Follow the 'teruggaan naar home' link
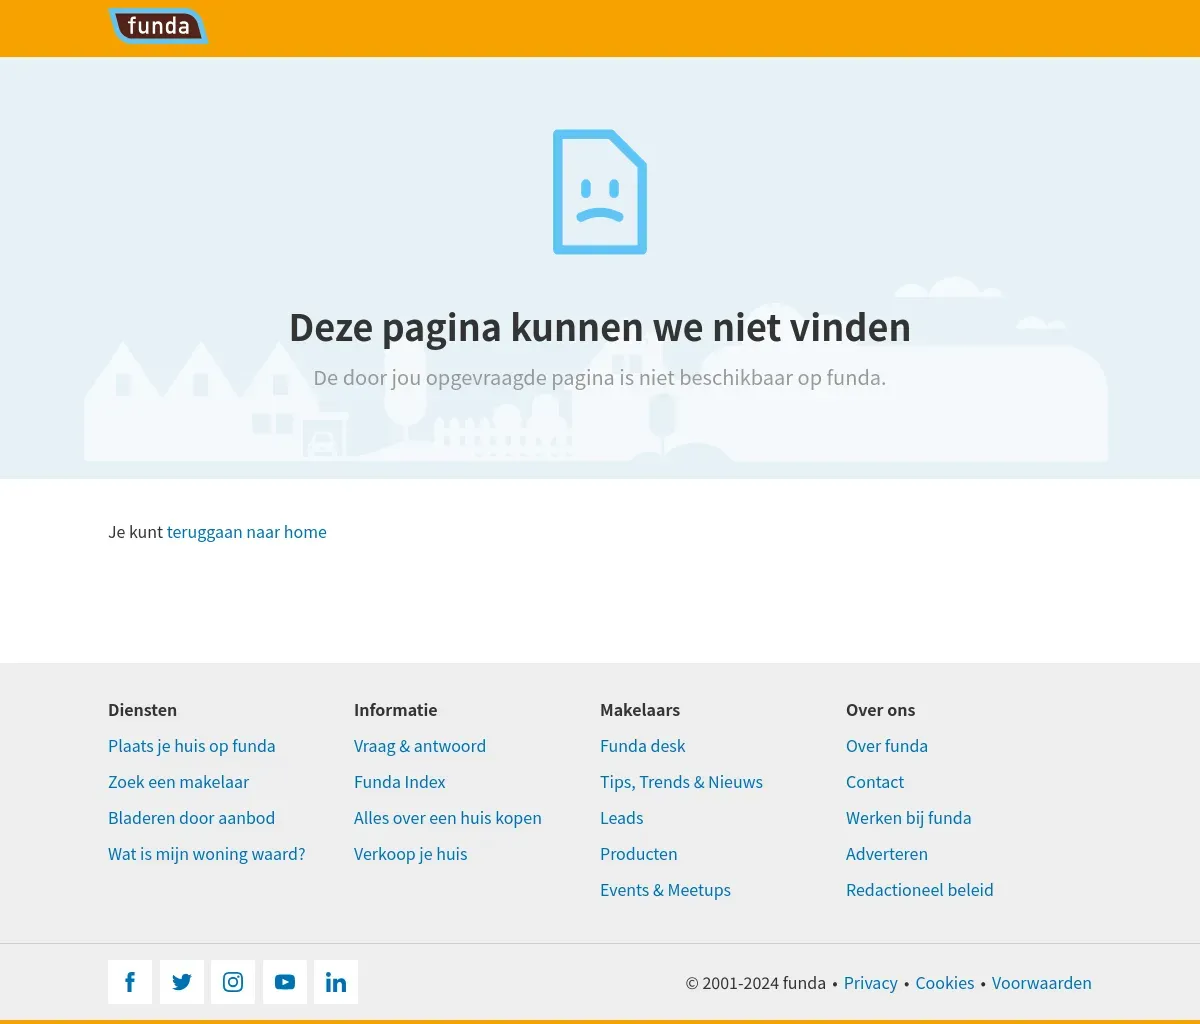This screenshot has width=1200, height=1024. 247,532
